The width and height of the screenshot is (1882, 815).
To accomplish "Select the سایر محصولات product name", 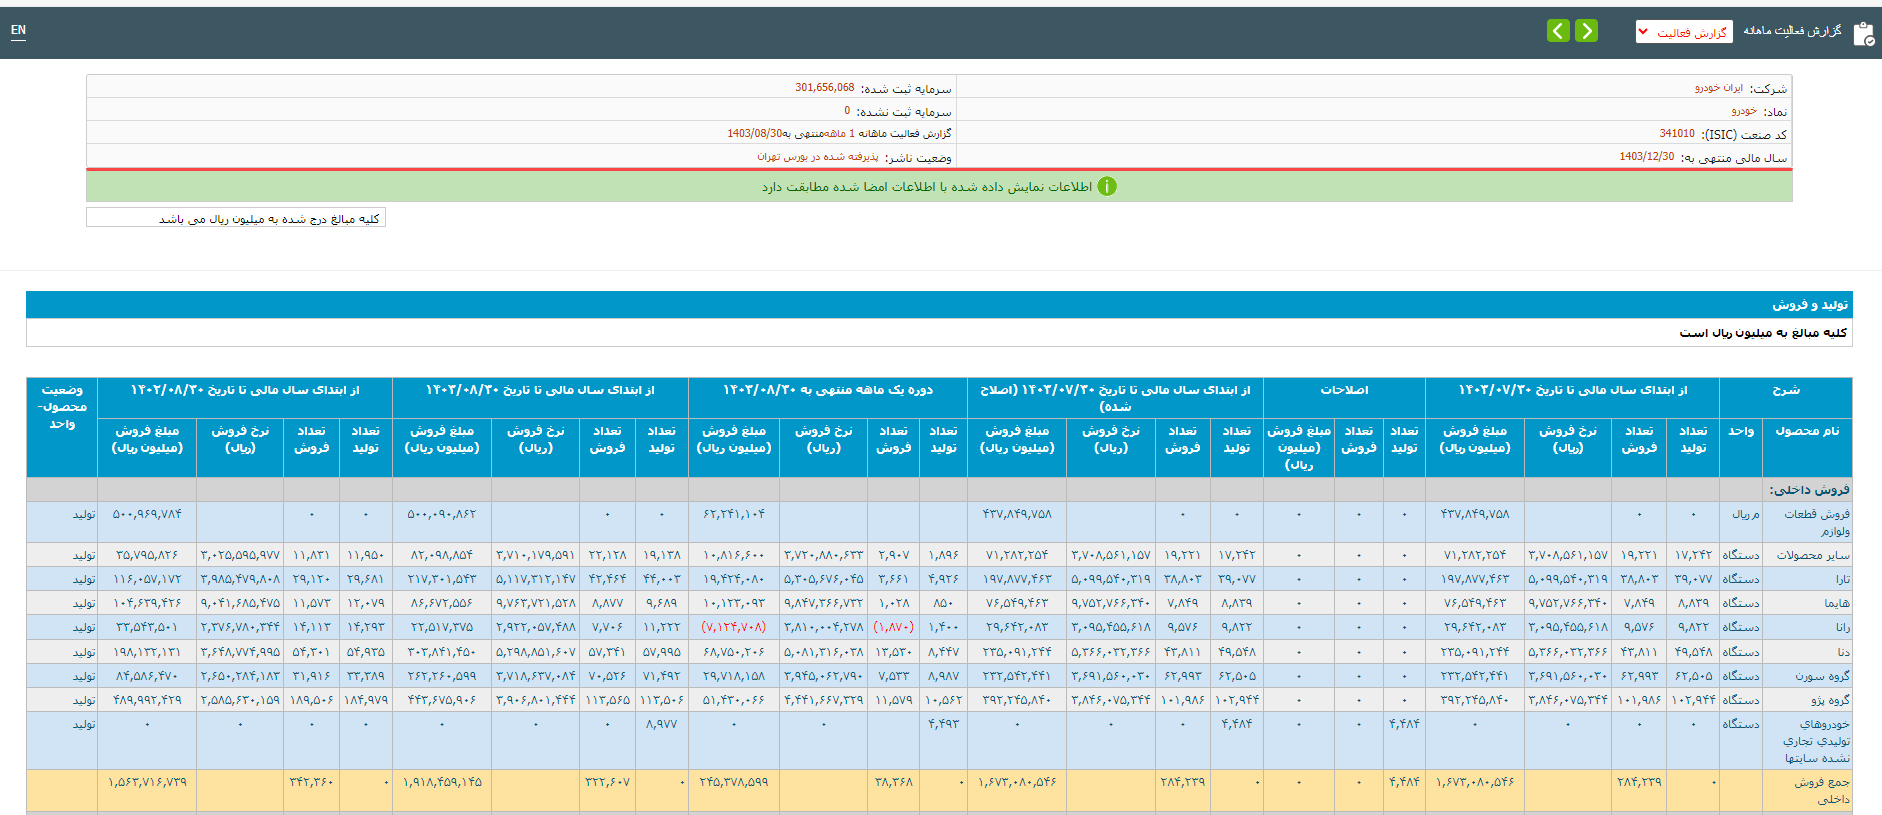I will pyautogui.click(x=1812, y=555).
